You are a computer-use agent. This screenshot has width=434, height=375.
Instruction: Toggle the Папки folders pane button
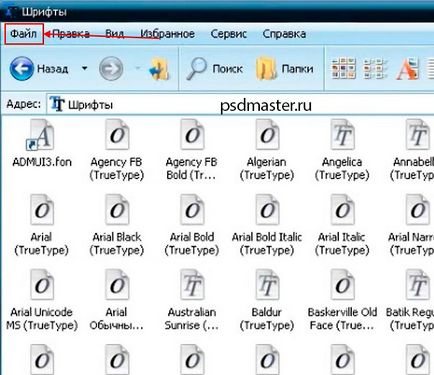285,69
